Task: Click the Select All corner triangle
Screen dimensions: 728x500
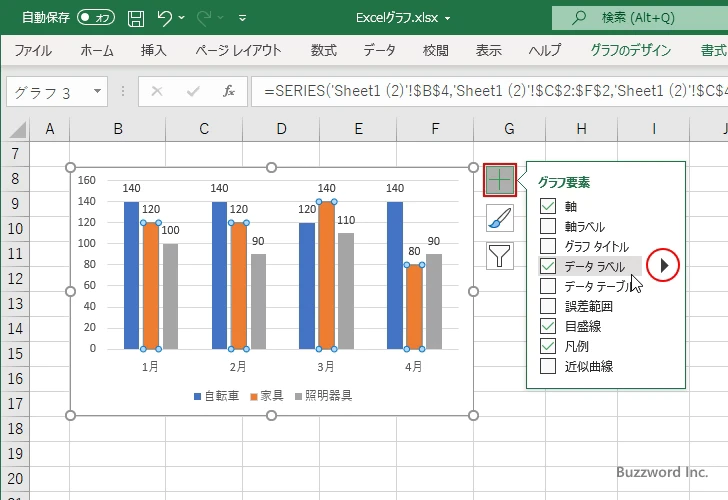Action: pyautogui.click(x=16, y=130)
